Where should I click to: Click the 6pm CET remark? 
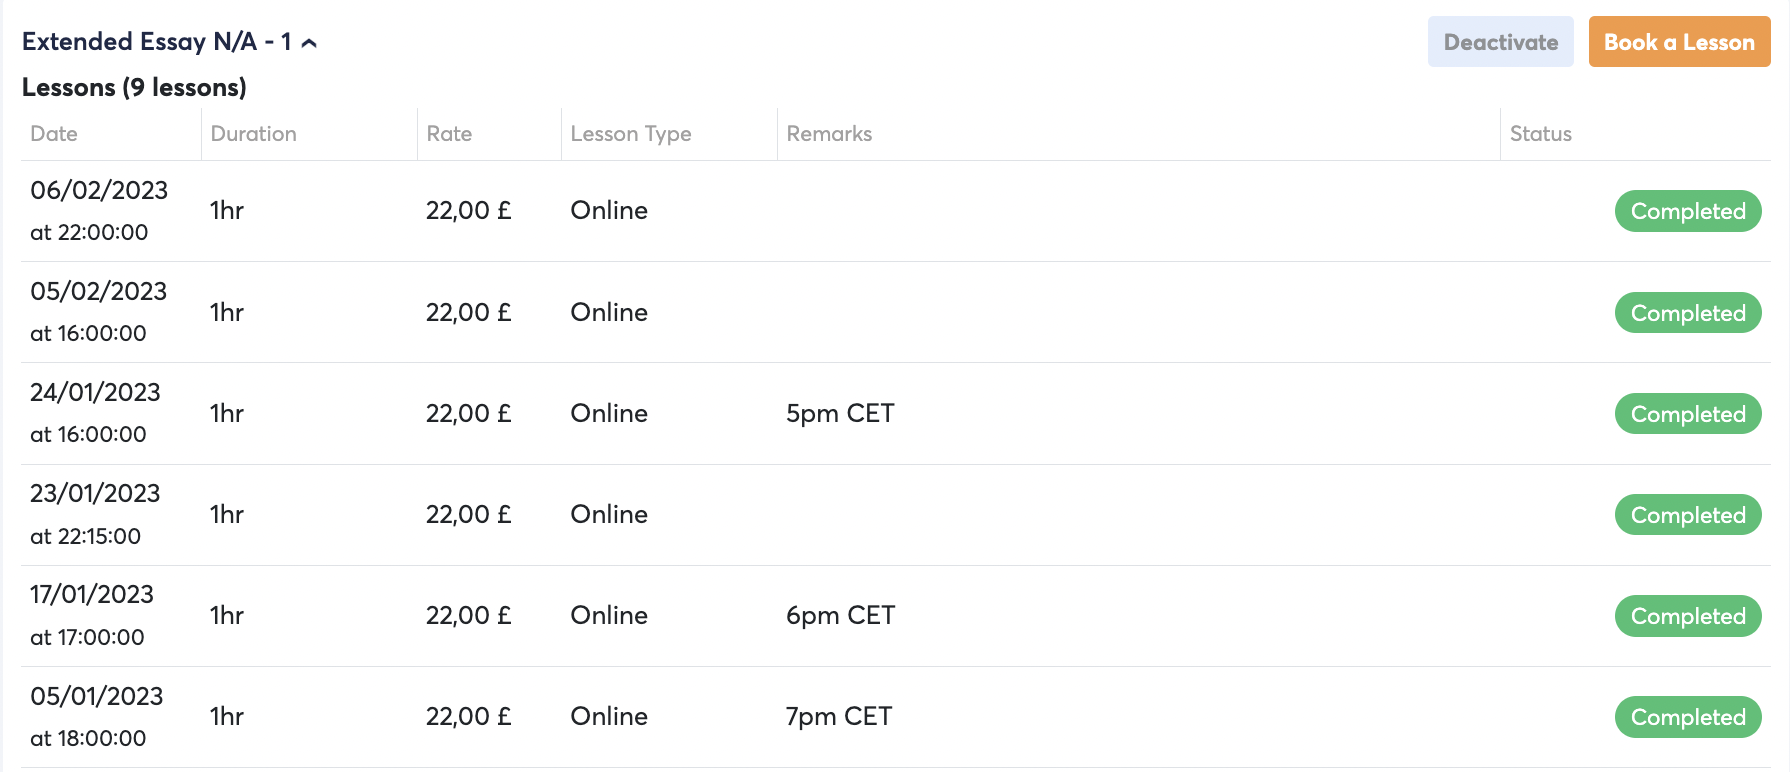840,616
